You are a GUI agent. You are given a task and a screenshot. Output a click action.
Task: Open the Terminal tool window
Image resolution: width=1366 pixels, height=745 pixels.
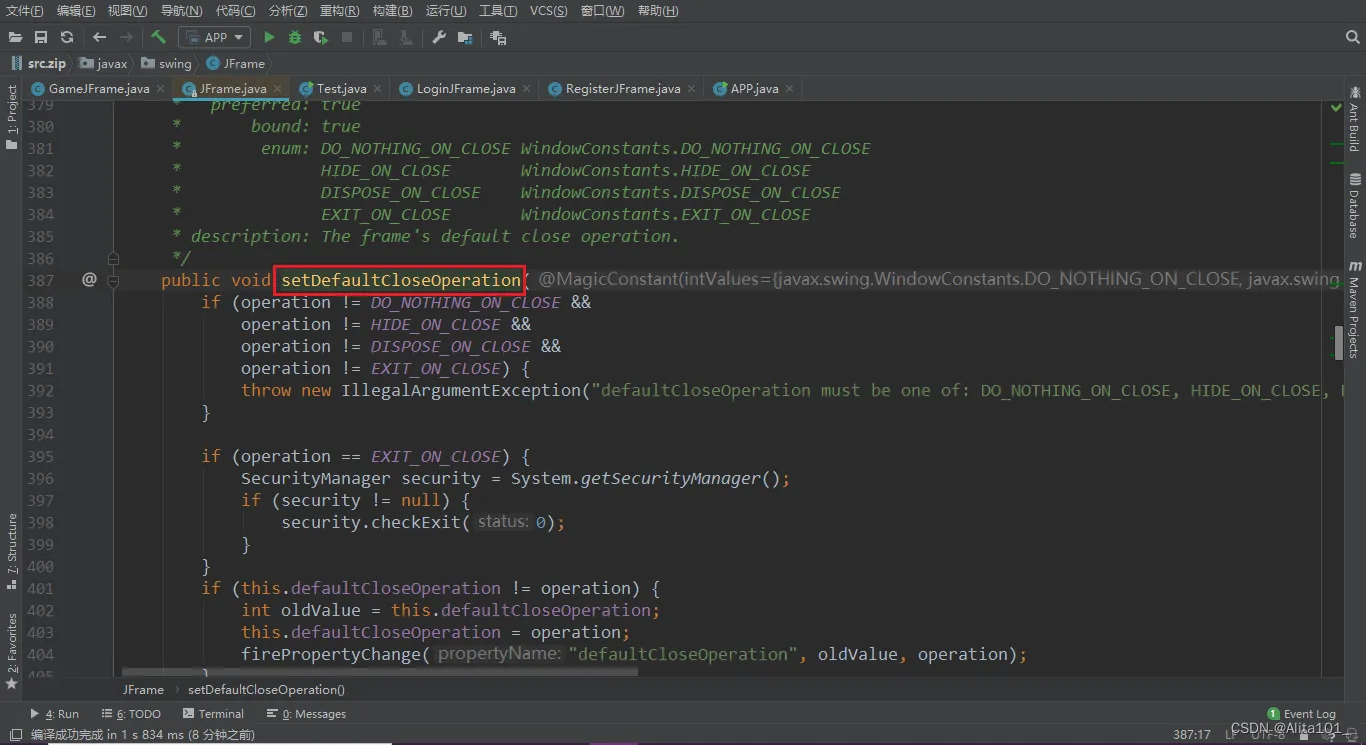214,714
